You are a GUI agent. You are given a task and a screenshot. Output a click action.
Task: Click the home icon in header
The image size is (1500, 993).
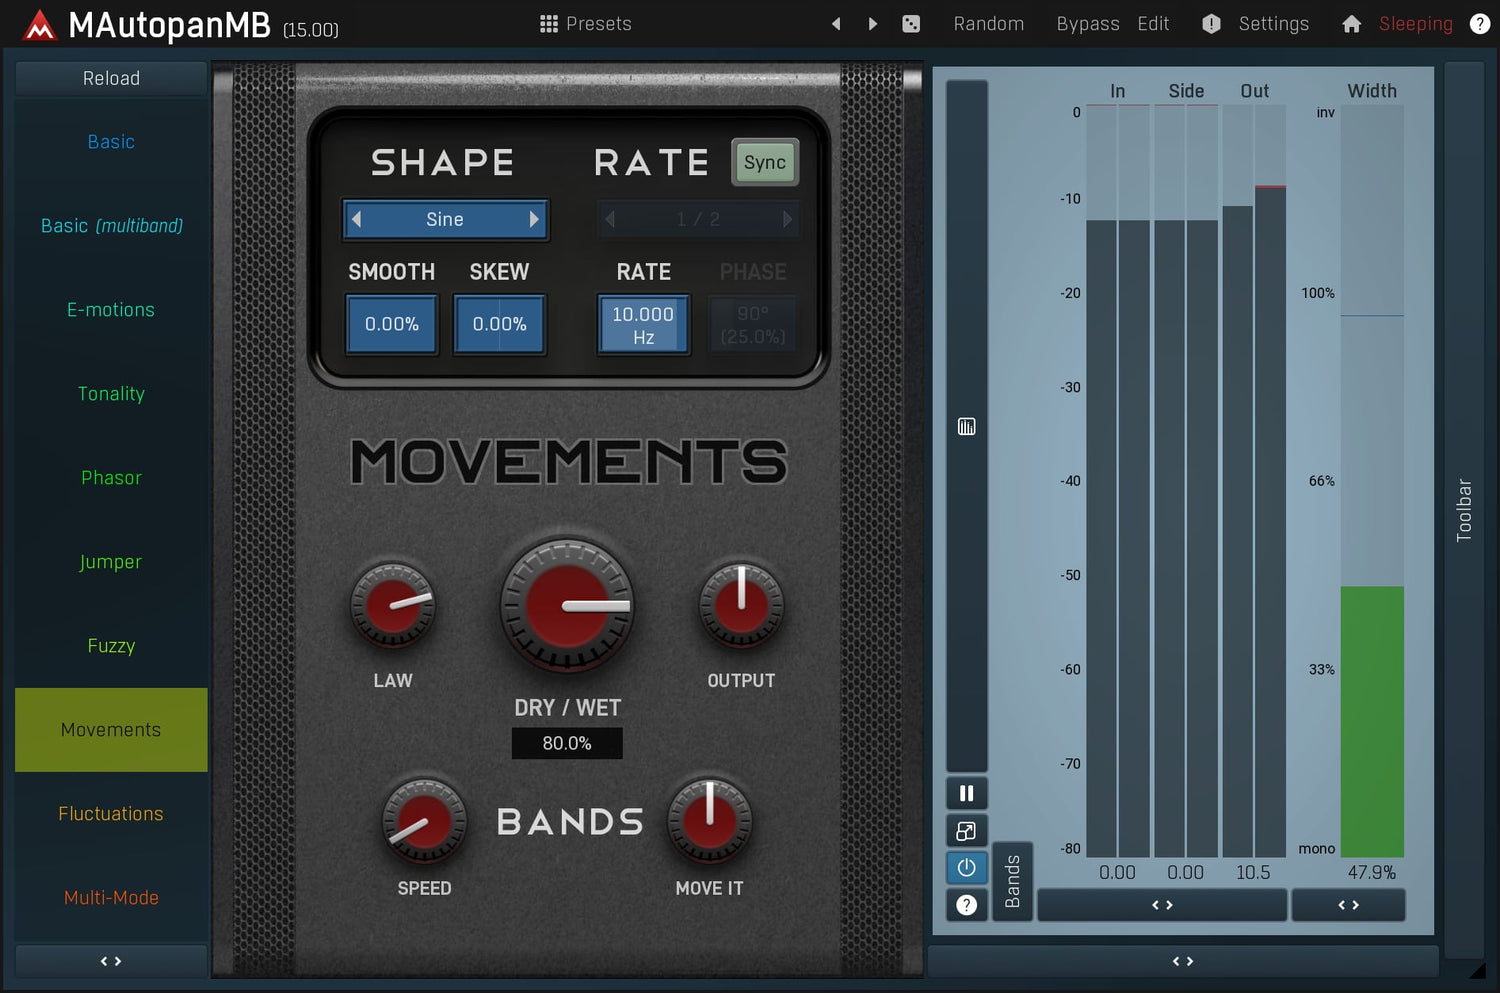coord(1351,24)
